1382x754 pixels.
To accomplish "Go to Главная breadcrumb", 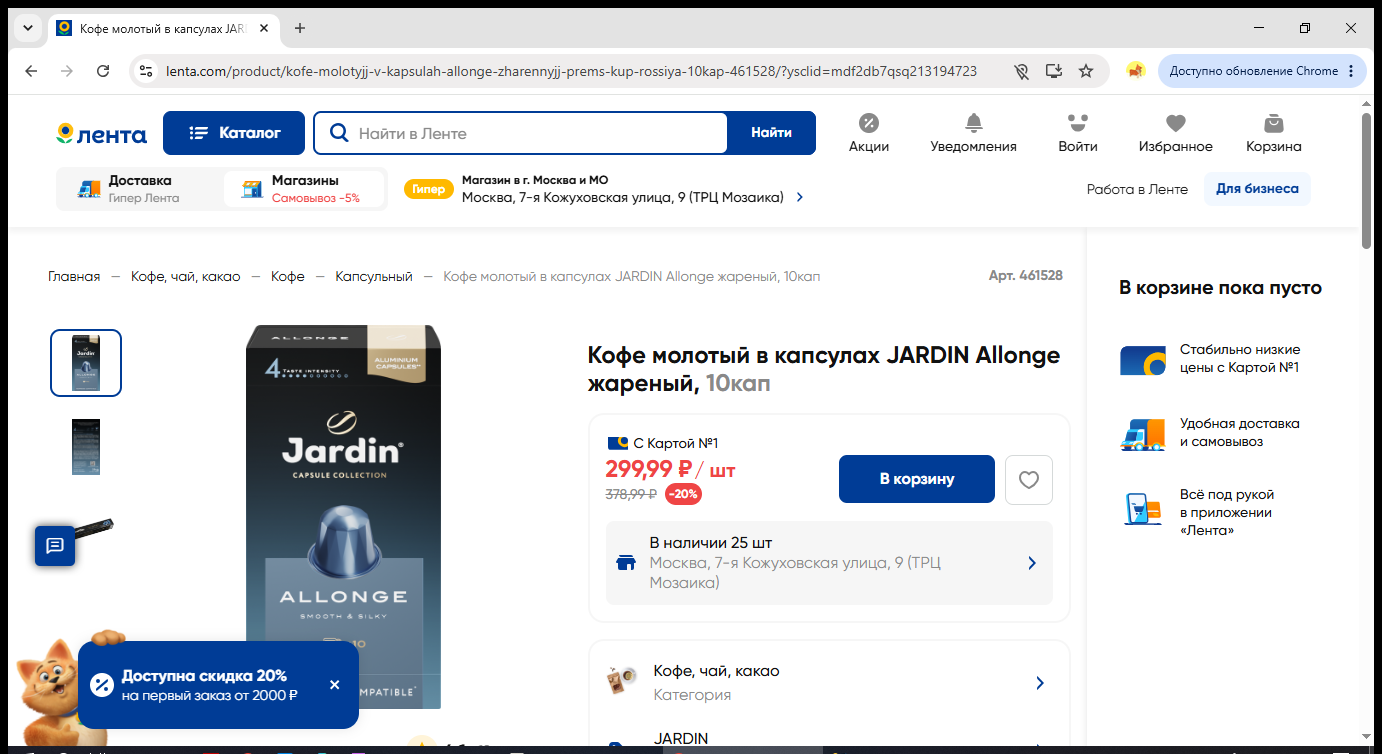I will tap(74, 276).
